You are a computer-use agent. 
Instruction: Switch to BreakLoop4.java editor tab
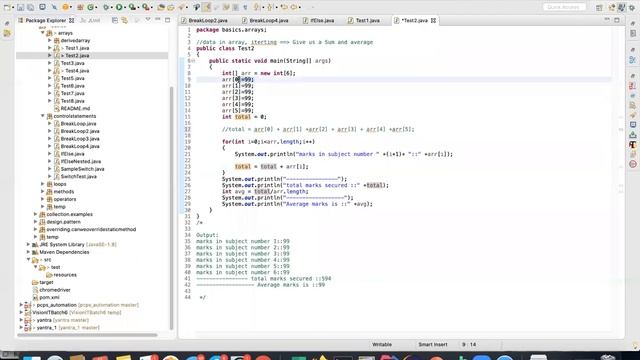tap(265, 20)
